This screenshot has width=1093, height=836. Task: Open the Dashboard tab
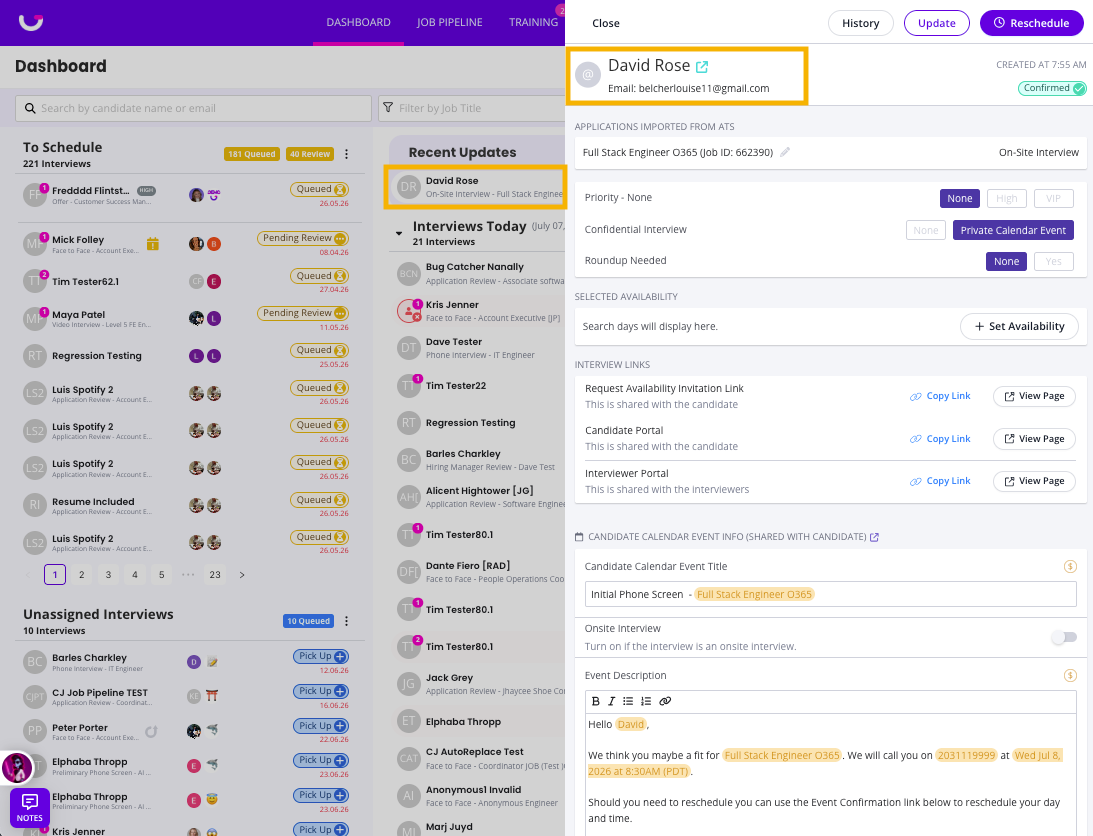tap(358, 22)
